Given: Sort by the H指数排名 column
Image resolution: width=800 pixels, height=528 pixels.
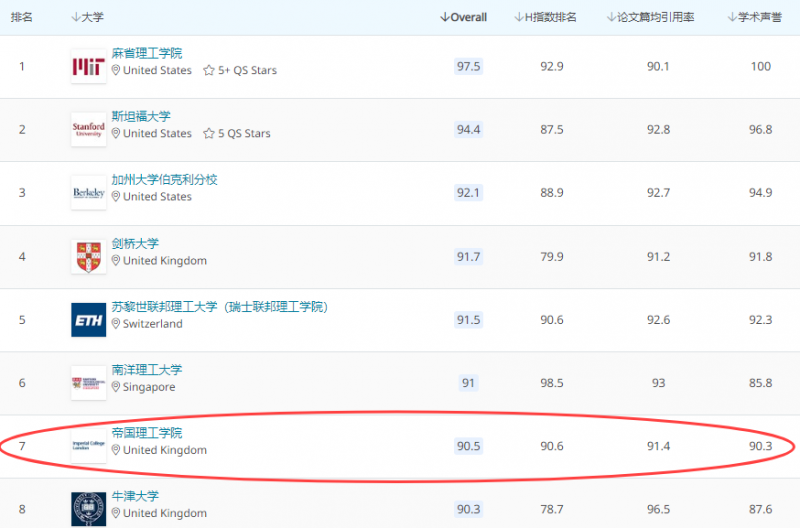Looking at the screenshot, I should [545, 17].
